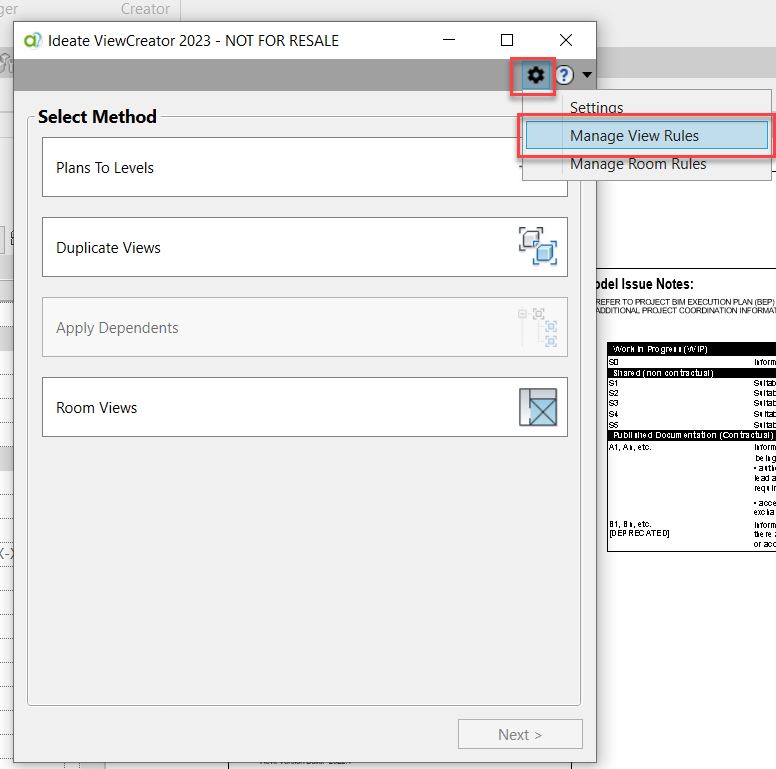
Task: Click the Select Method group heading
Action: pos(97,117)
